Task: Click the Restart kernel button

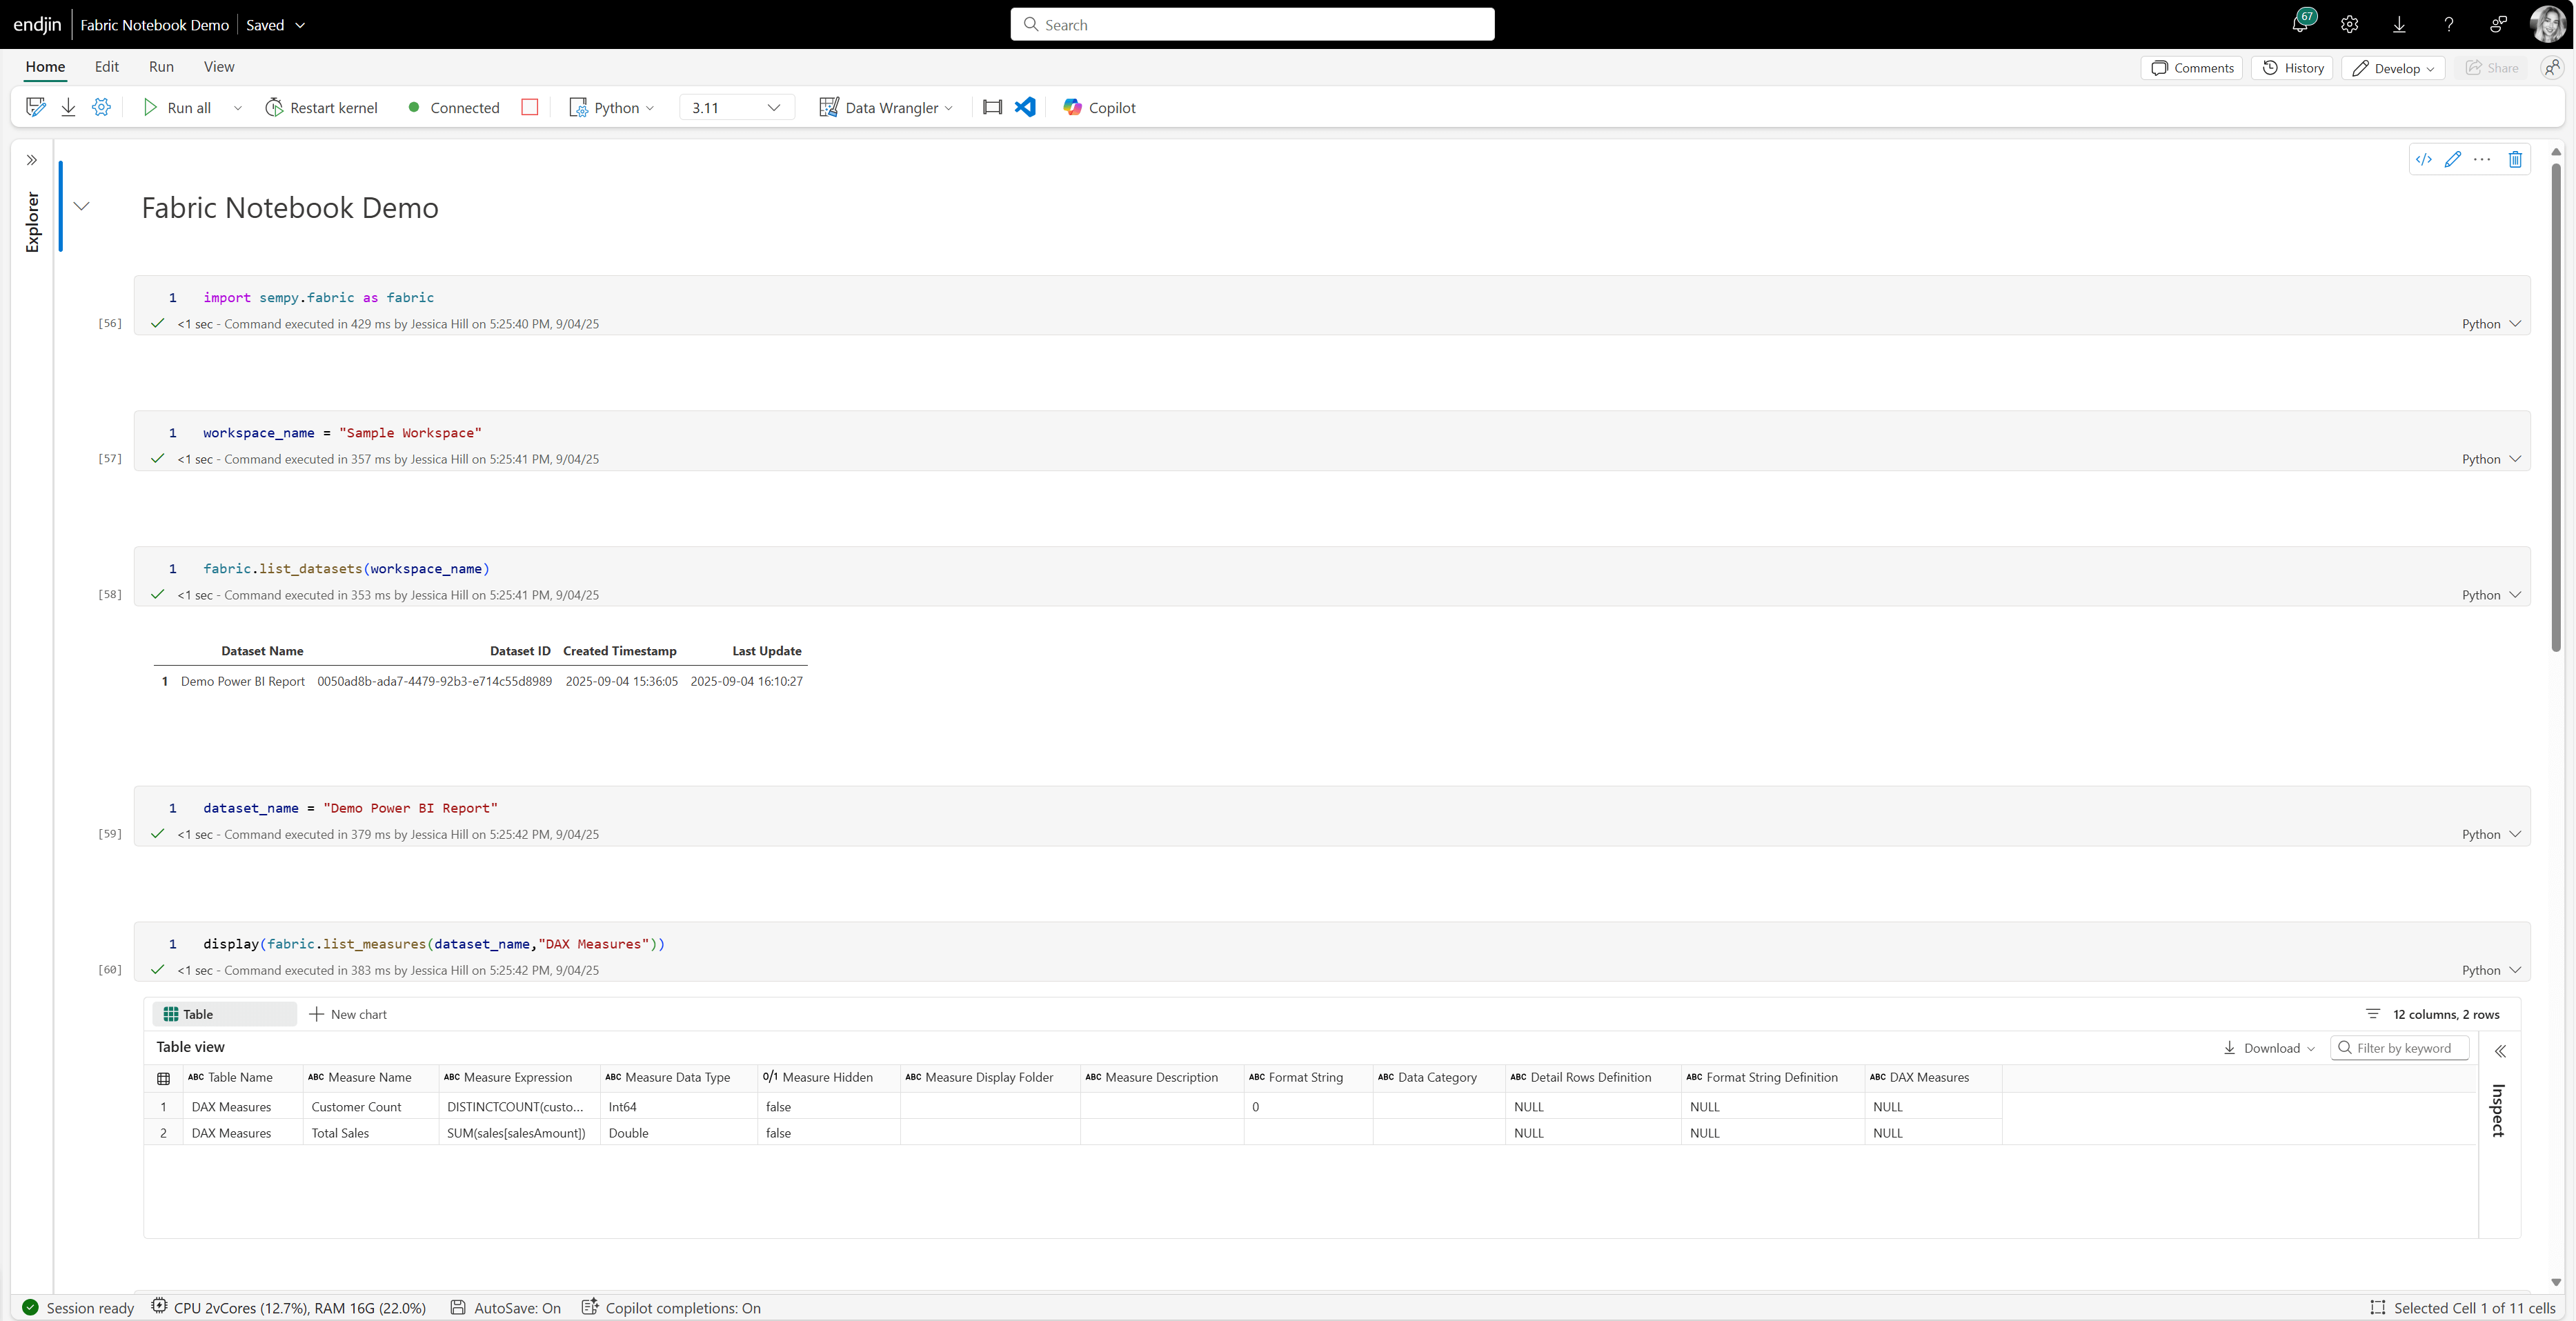Action: (321, 107)
